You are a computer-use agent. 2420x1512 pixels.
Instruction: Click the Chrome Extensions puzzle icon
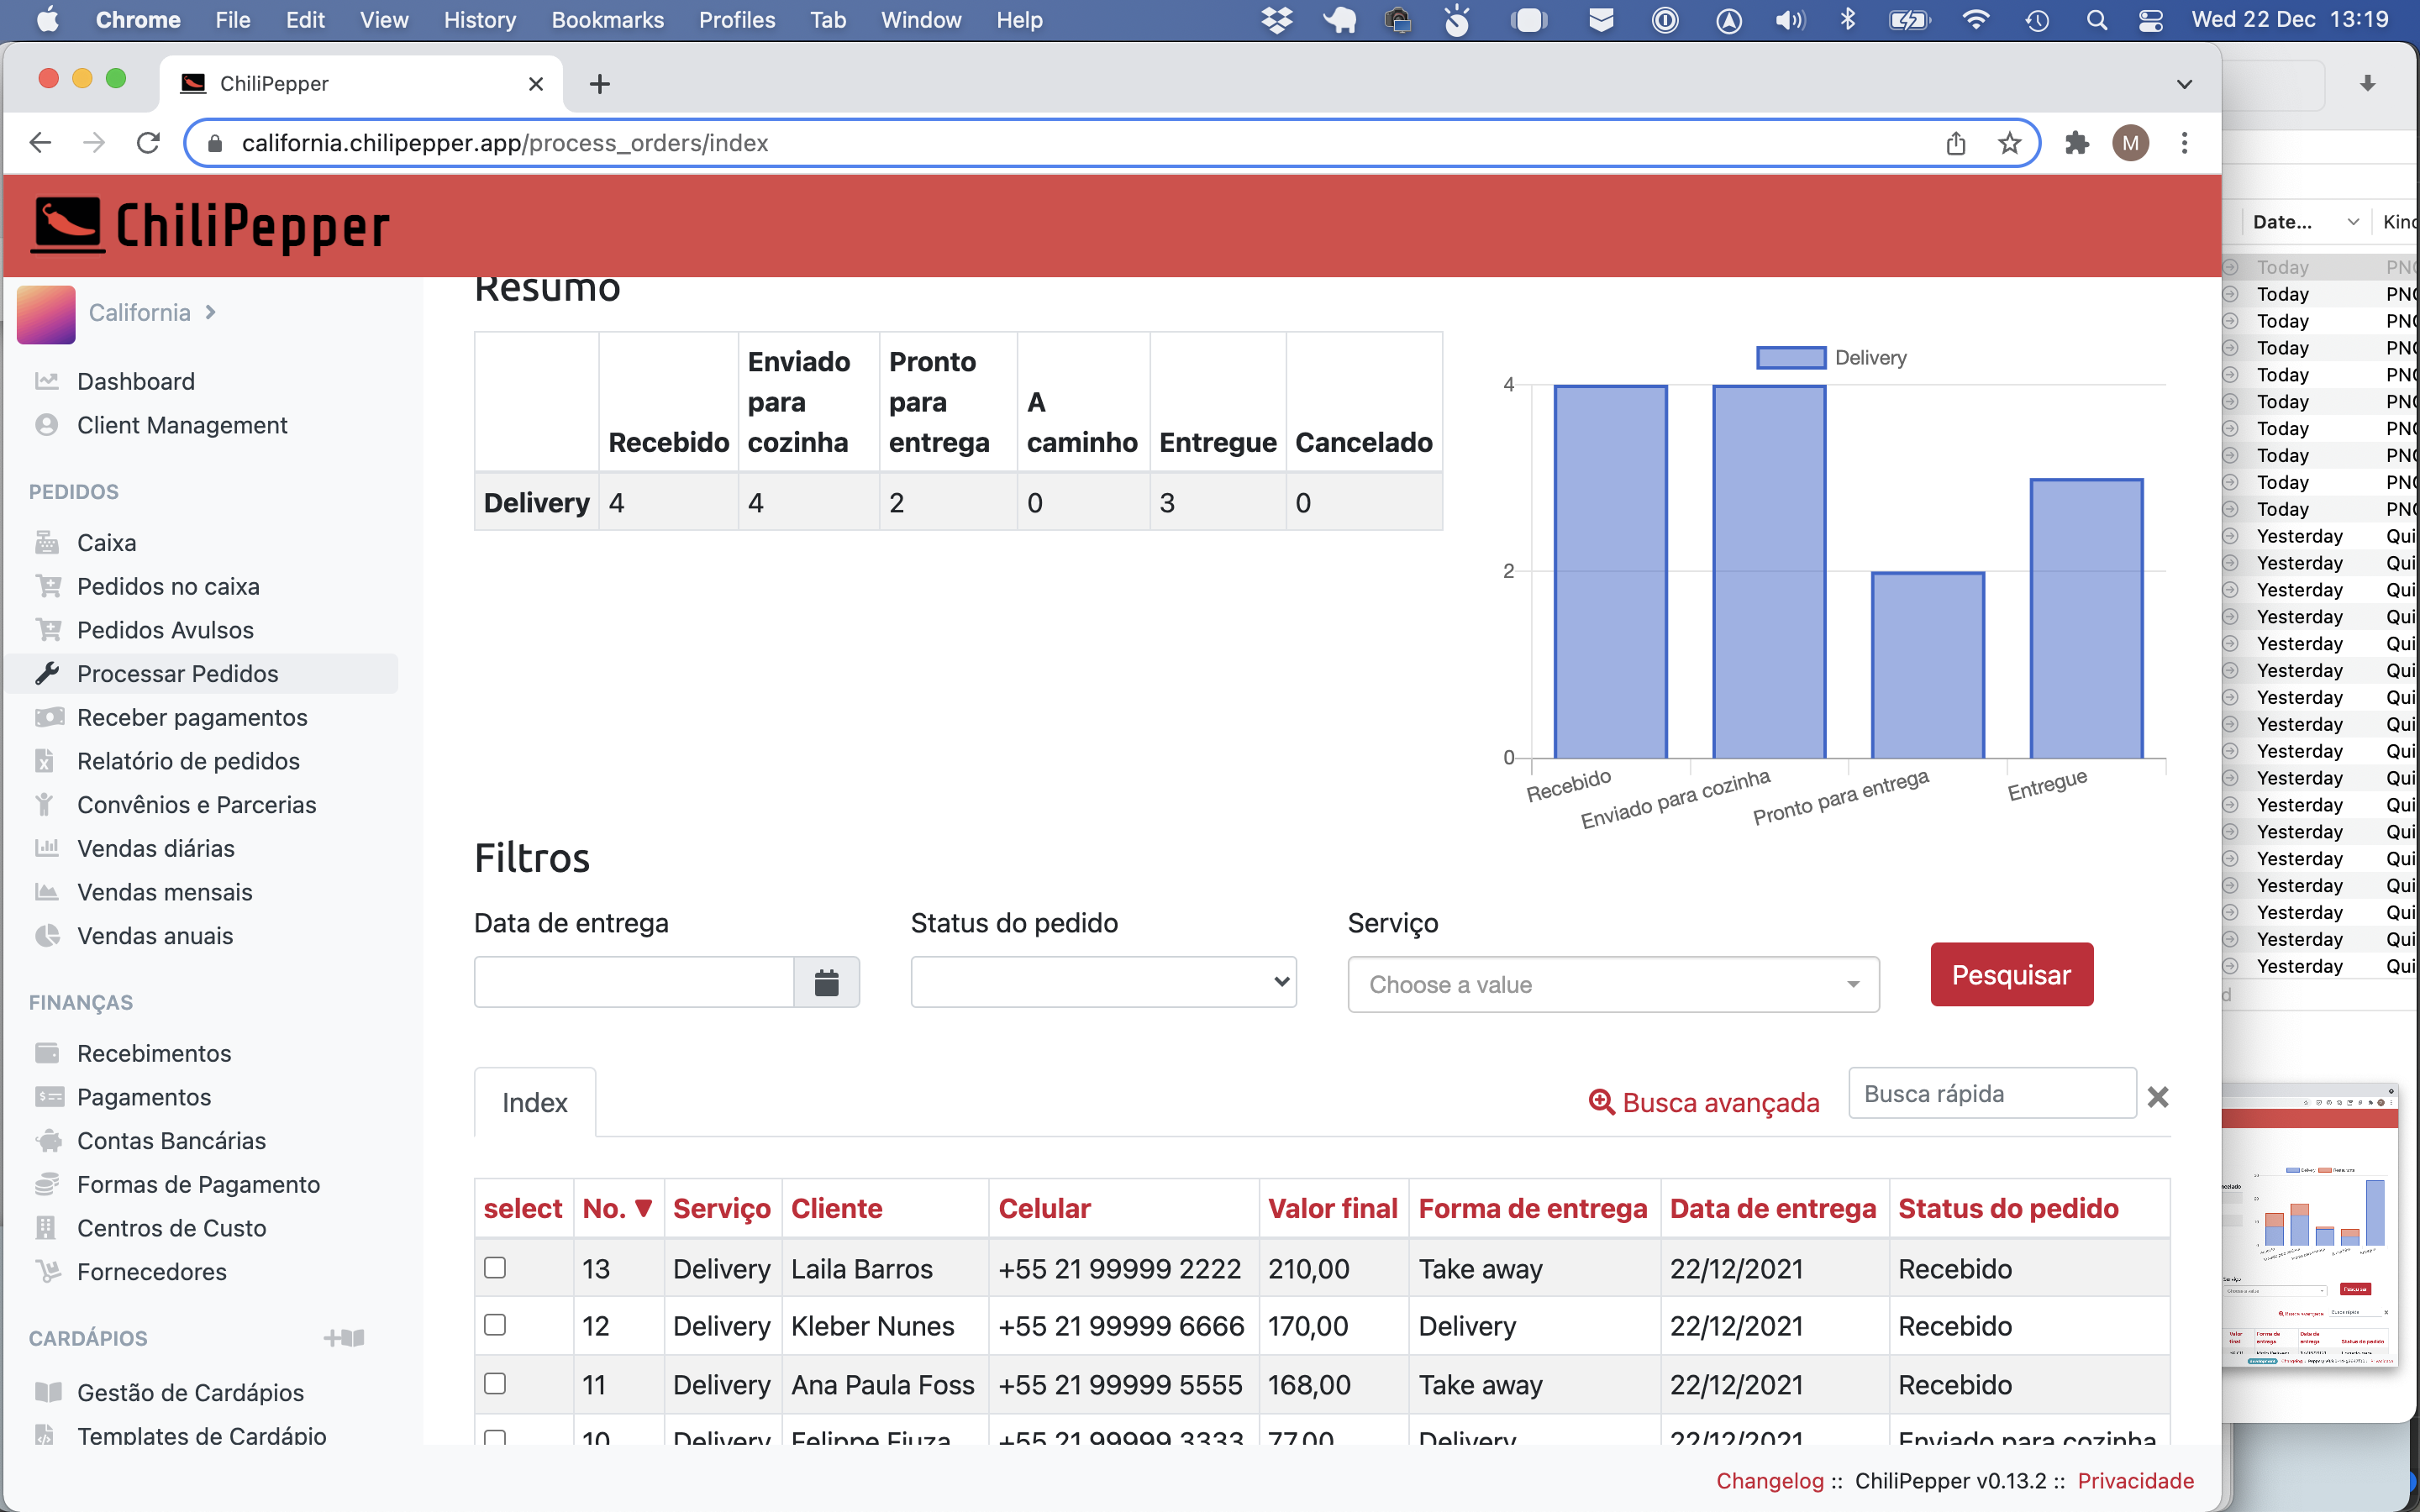click(2077, 143)
